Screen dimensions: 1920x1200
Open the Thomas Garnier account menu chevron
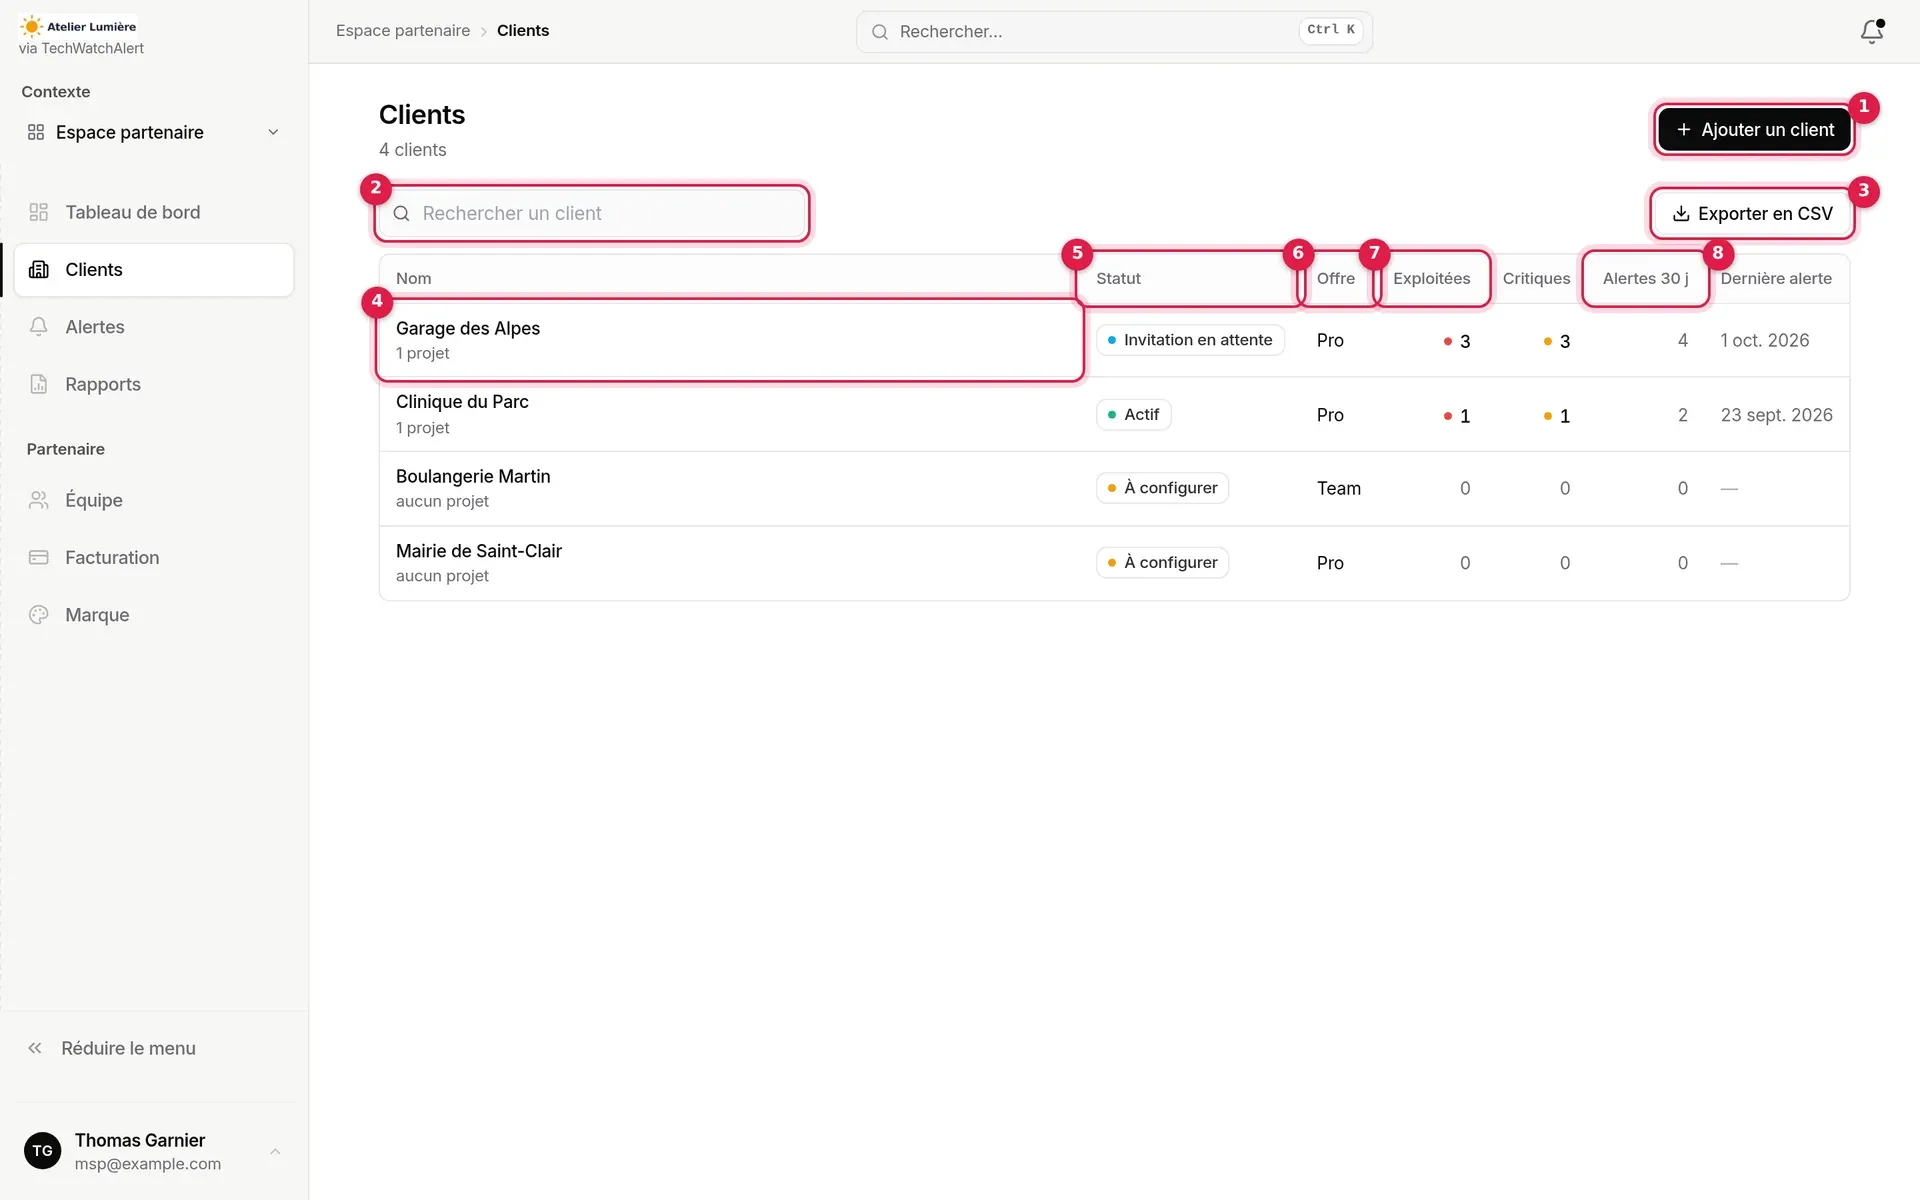(x=275, y=1151)
